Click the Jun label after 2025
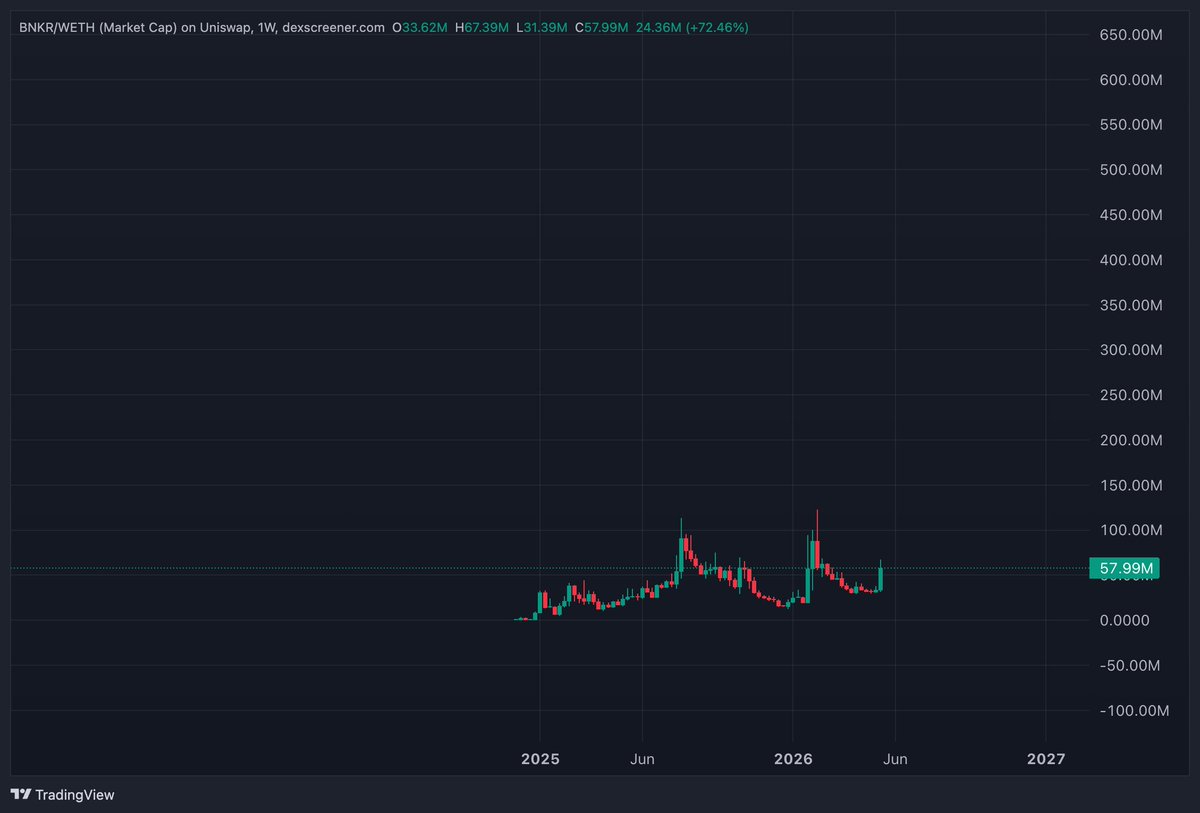This screenshot has height=813, width=1200. (642, 759)
